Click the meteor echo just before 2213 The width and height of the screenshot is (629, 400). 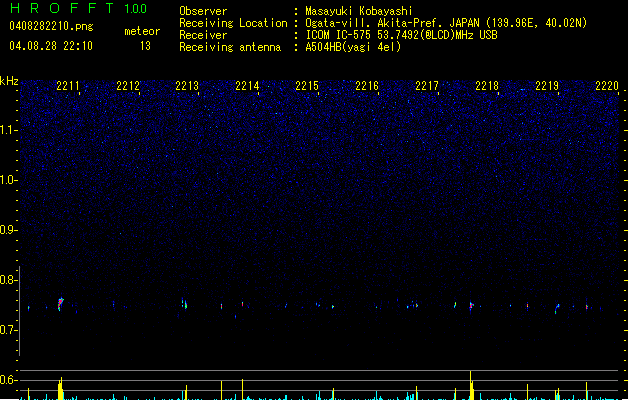184,304
